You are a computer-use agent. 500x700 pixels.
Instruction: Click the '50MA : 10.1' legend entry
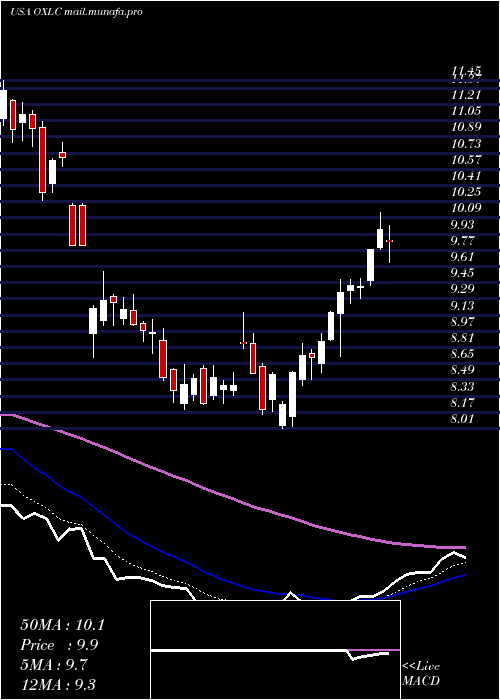point(62,625)
